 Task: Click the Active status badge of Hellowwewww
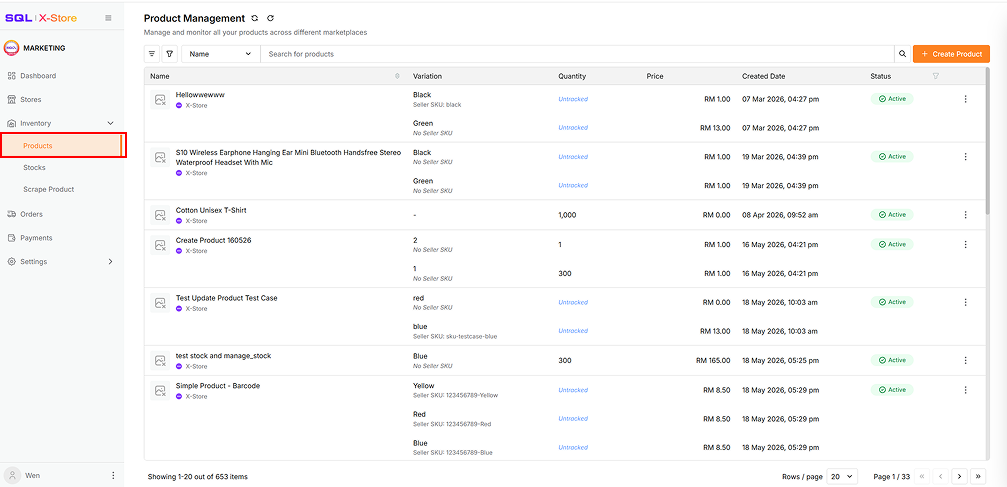[x=892, y=99]
